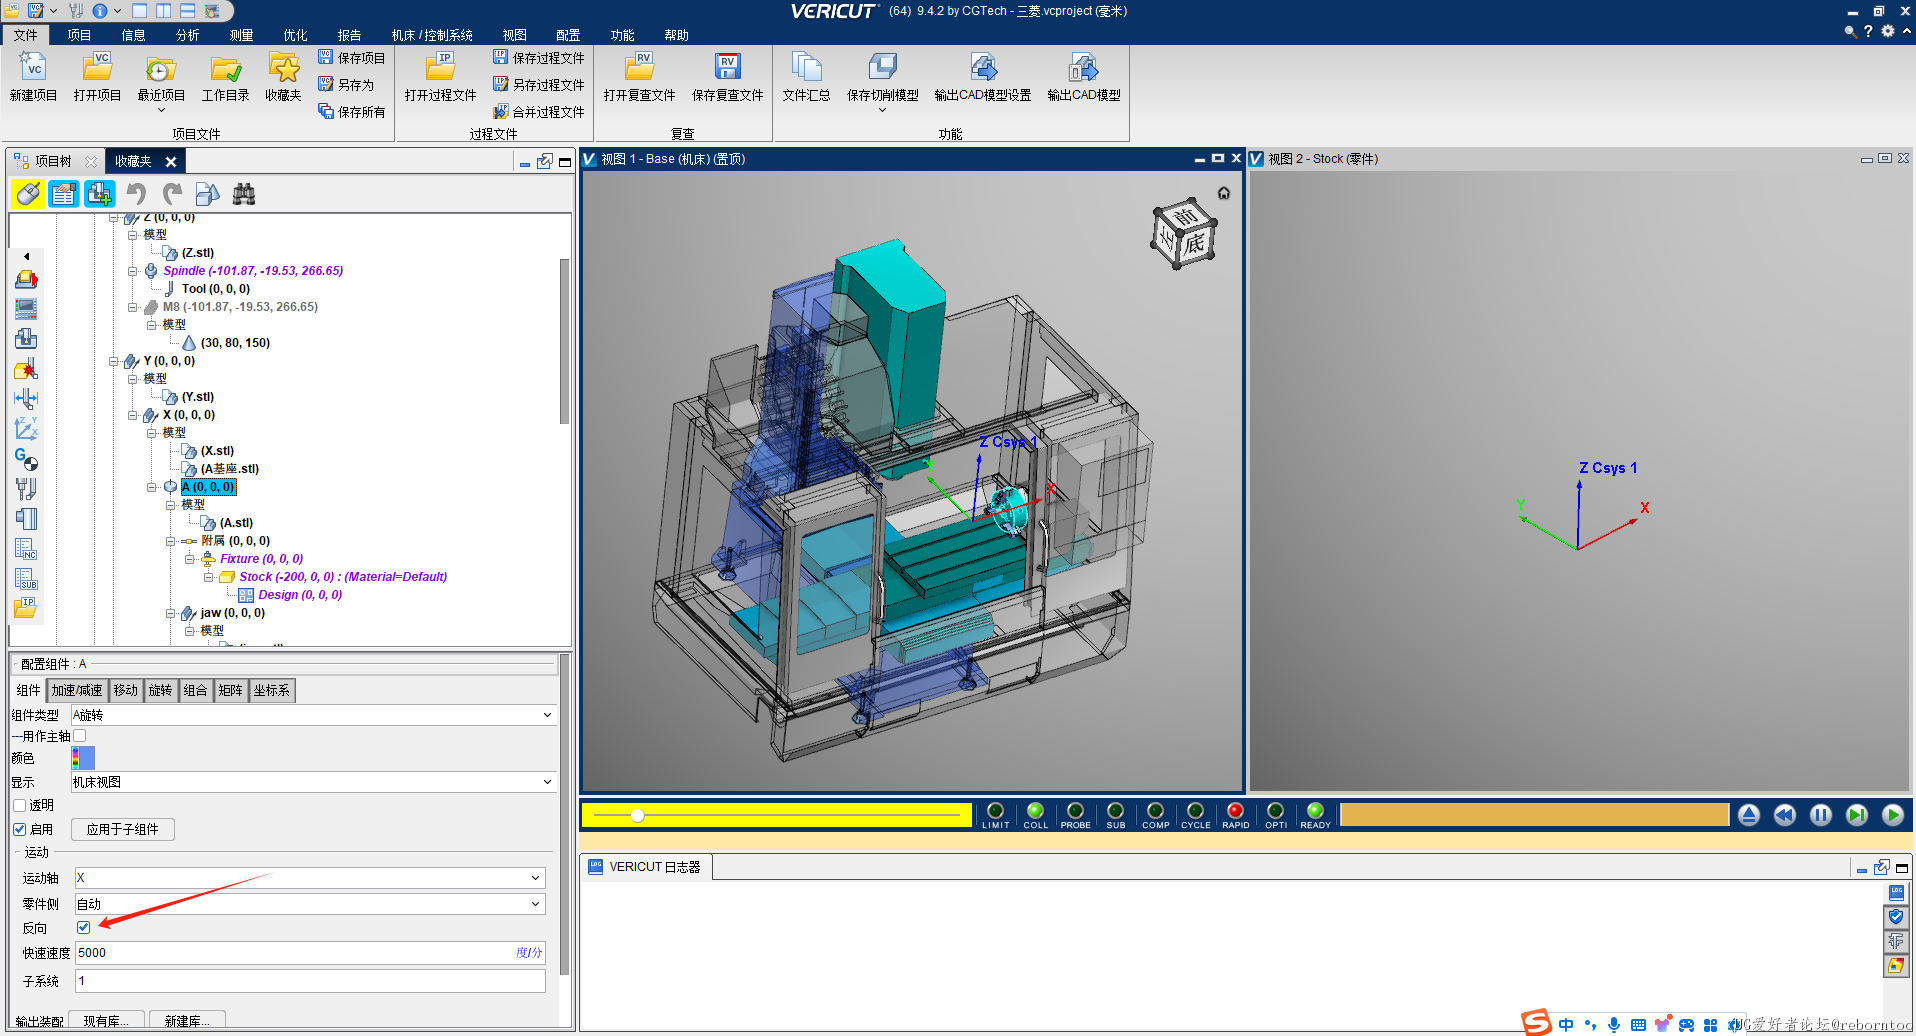The image size is (1916, 1036).
Task: Click the LIMIT status light
Action: click(x=995, y=811)
